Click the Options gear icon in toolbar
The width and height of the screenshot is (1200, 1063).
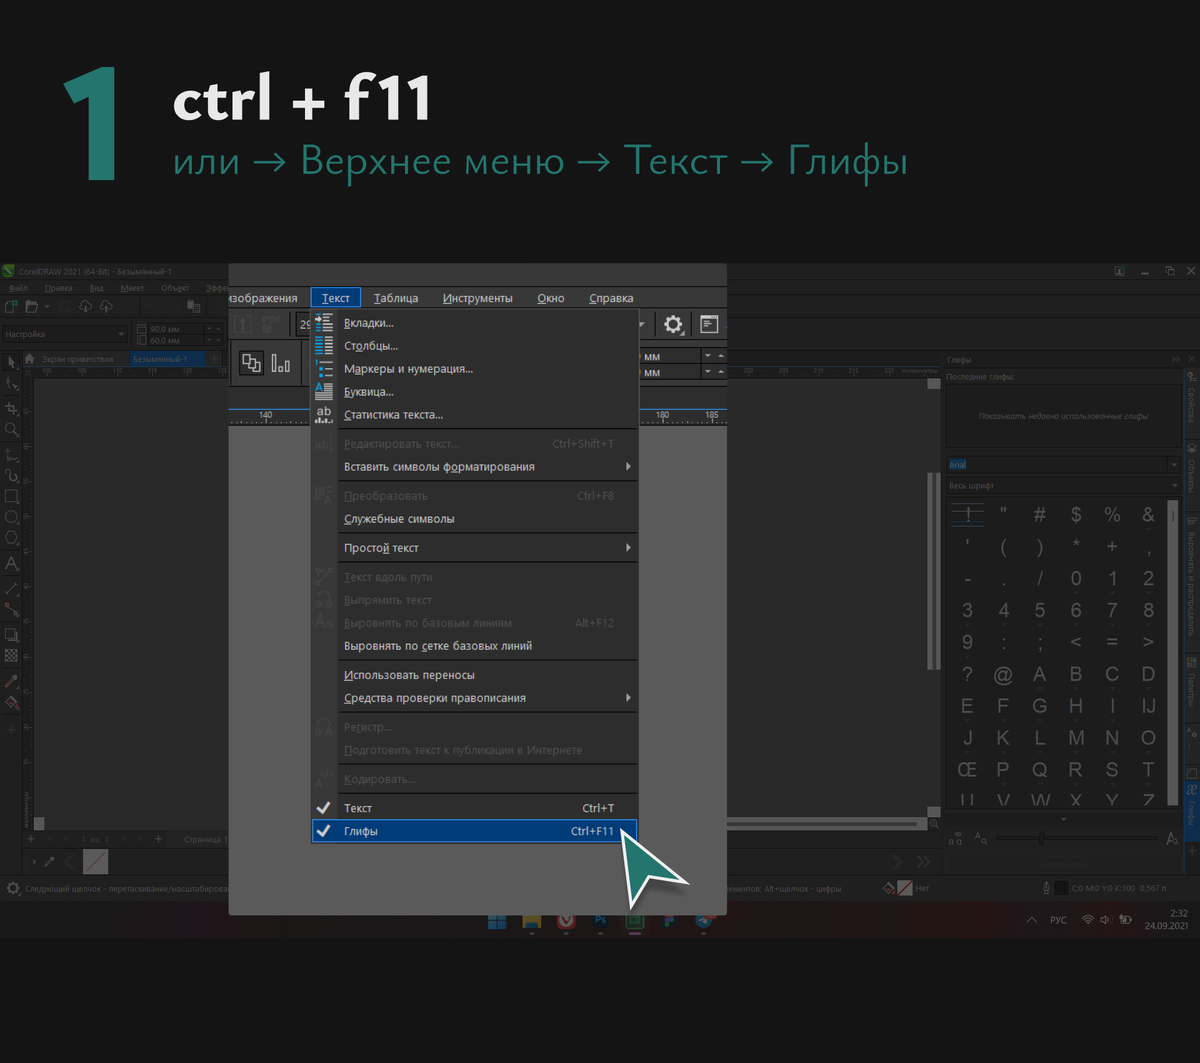click(x=674, y=324)
